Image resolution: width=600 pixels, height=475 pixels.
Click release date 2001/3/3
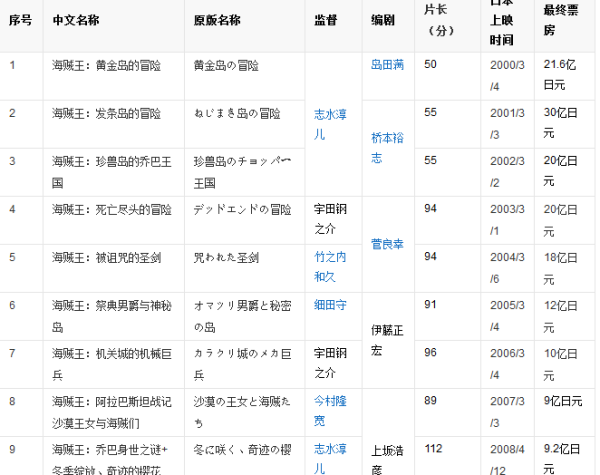tap(507, 124)
